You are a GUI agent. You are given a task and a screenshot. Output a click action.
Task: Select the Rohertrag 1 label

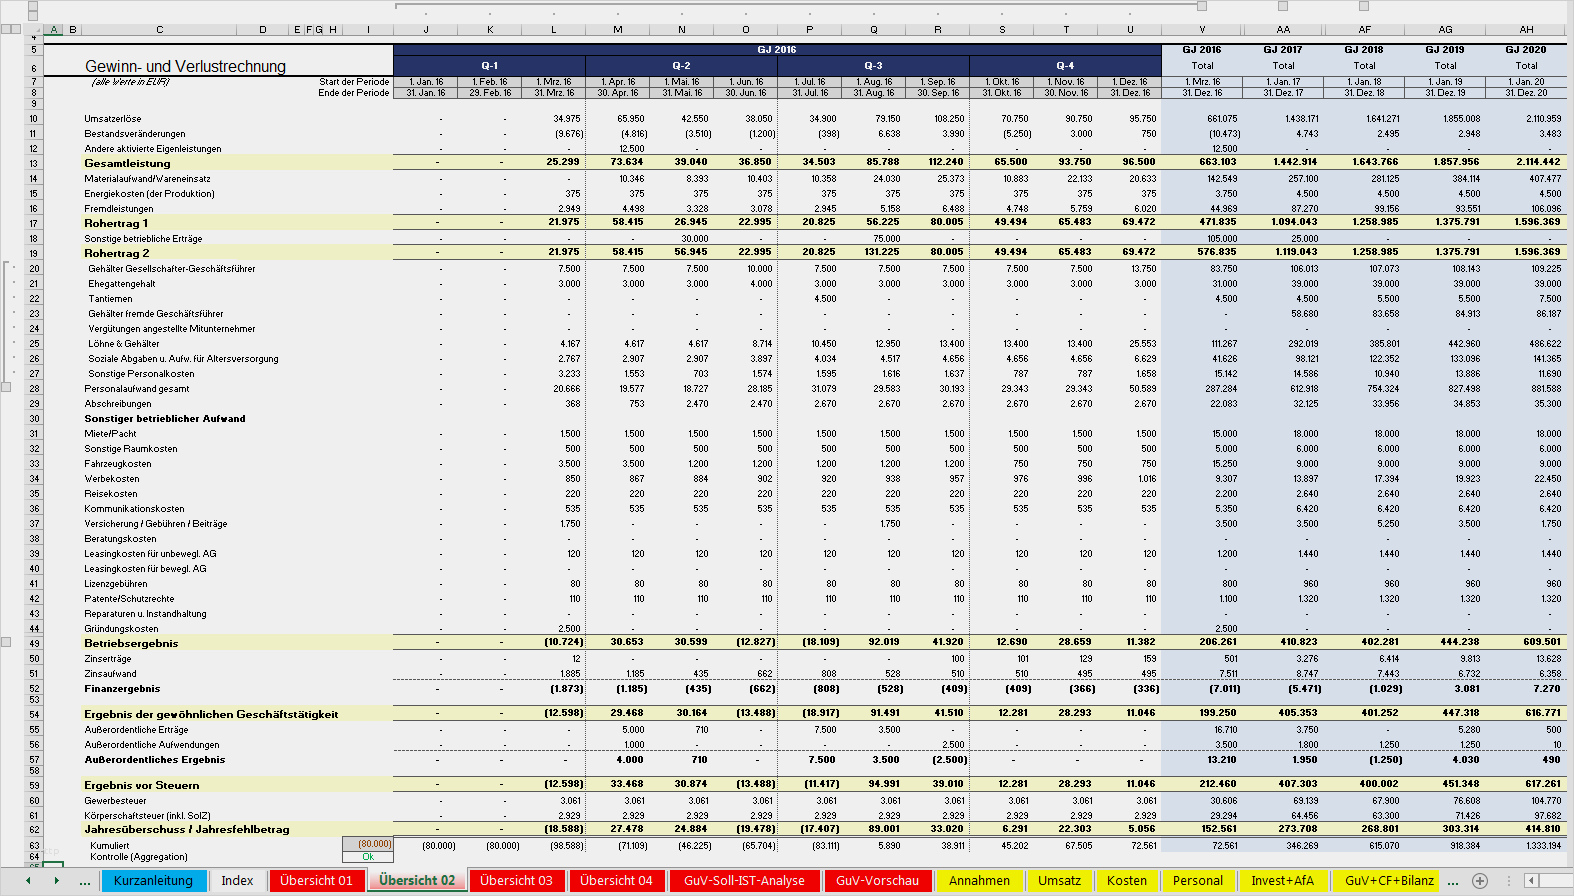coord(116,223)
